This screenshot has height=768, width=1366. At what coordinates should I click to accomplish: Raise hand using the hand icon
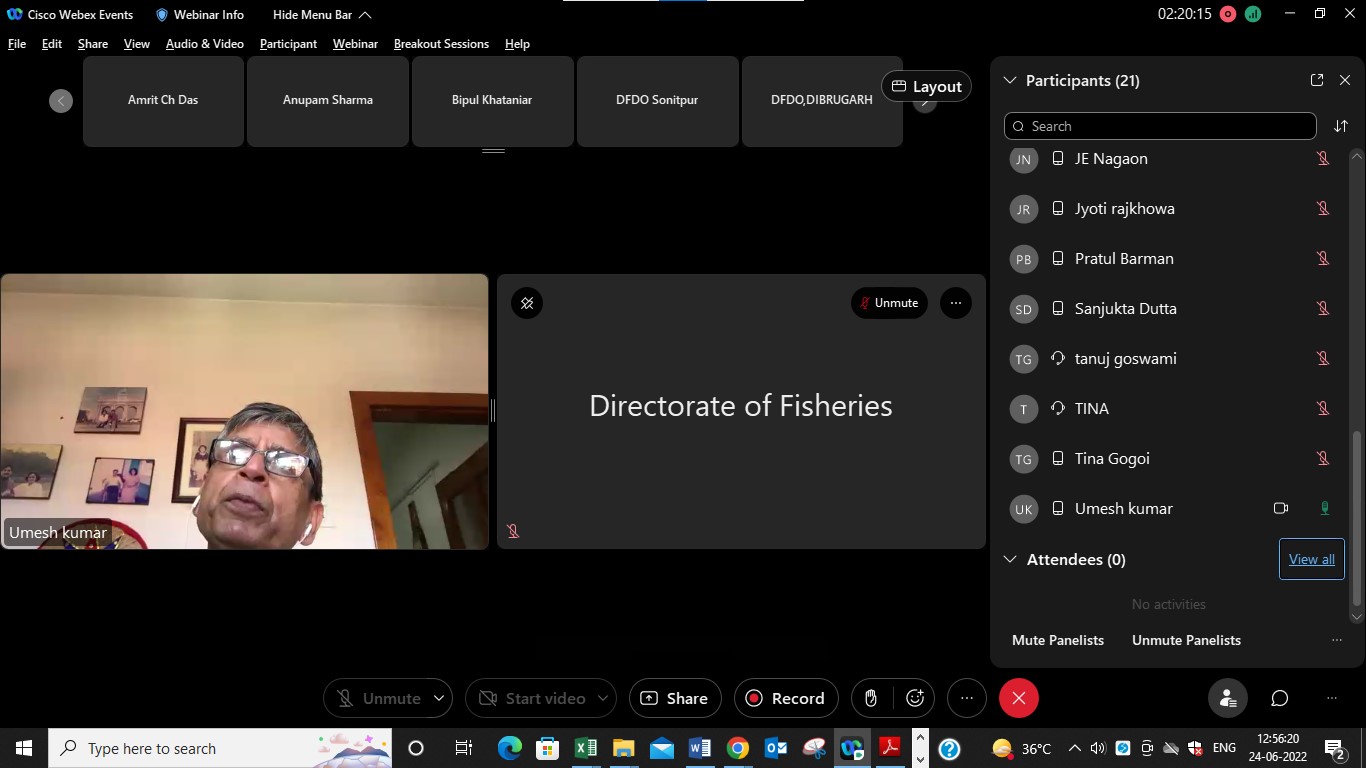click(871, 698)
